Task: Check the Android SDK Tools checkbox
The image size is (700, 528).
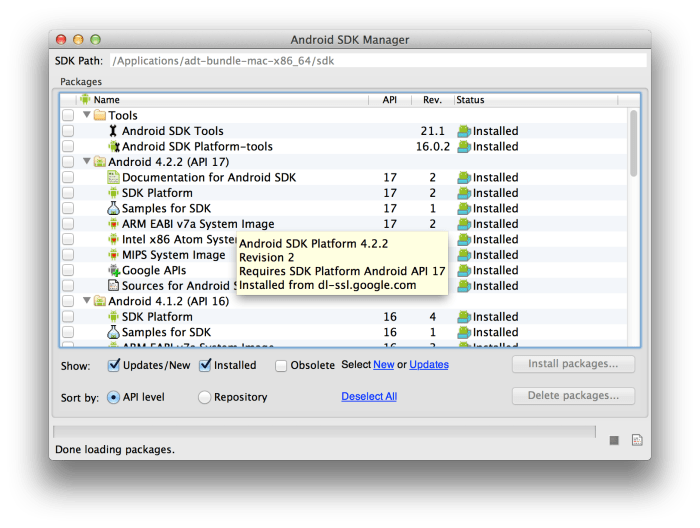Action: pyautogui.click(x=68, y=131)
